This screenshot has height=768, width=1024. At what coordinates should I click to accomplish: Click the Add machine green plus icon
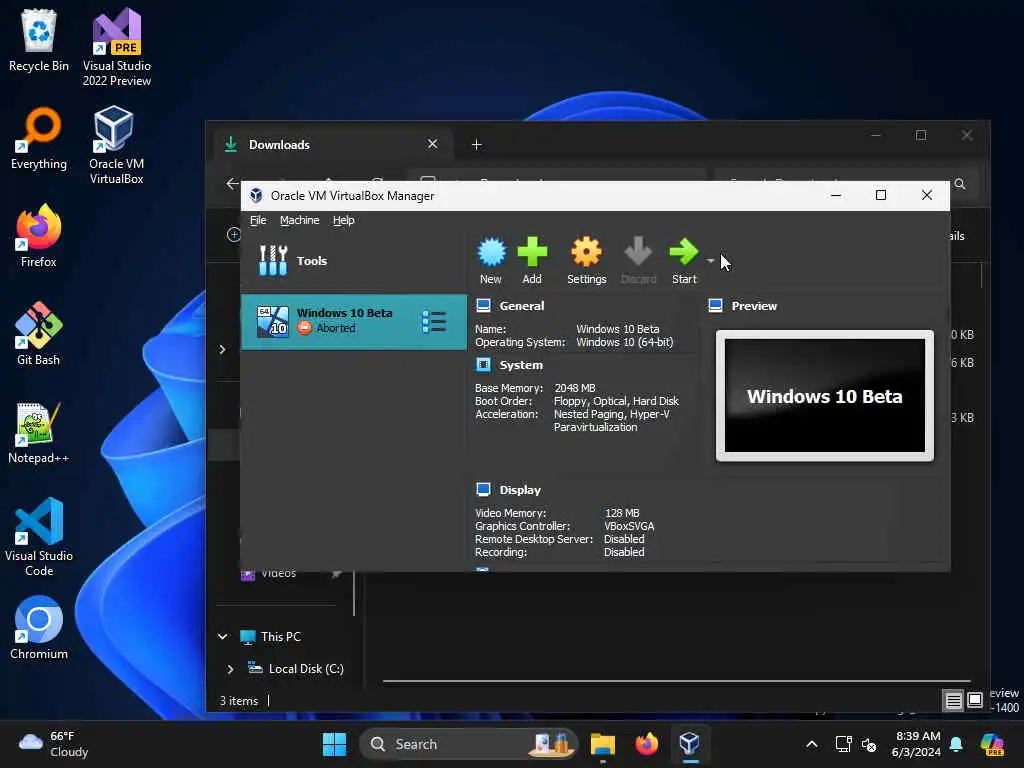pyautogui.click(x=532, y=252)
